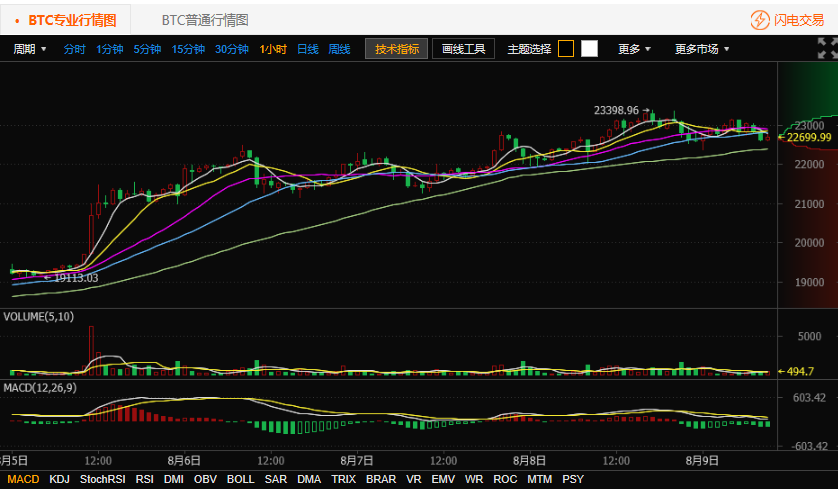This screenshot has height=489, width=838.
Task: Select the StochRSI indicator
Action: coord(103,479)
